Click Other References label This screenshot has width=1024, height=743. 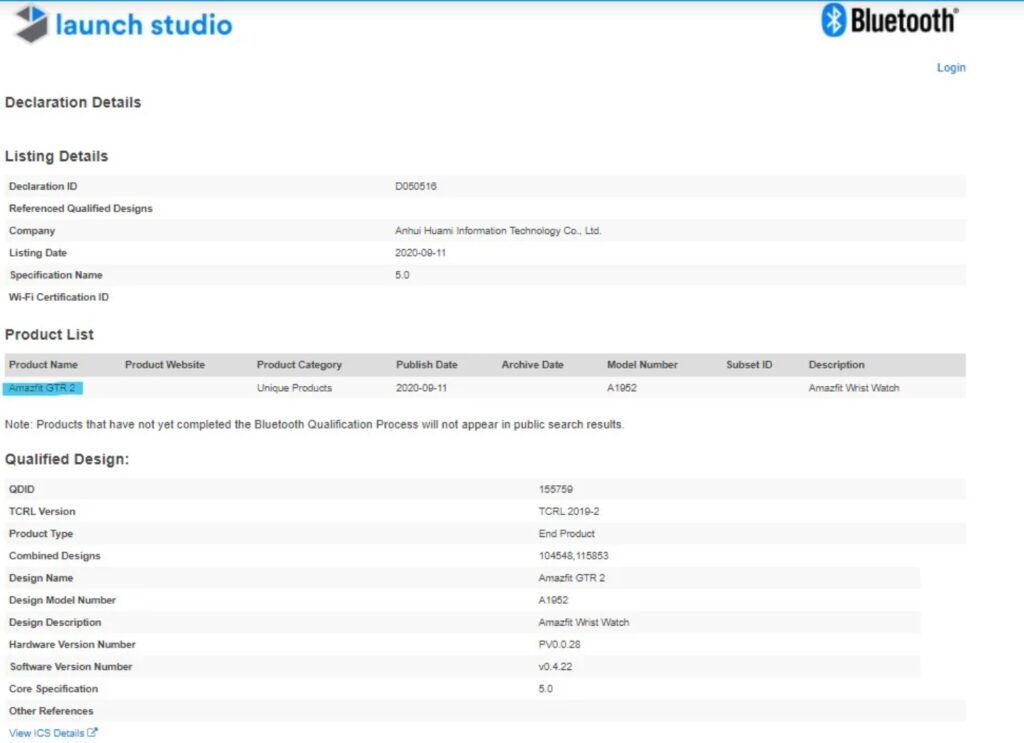(51, 711)
